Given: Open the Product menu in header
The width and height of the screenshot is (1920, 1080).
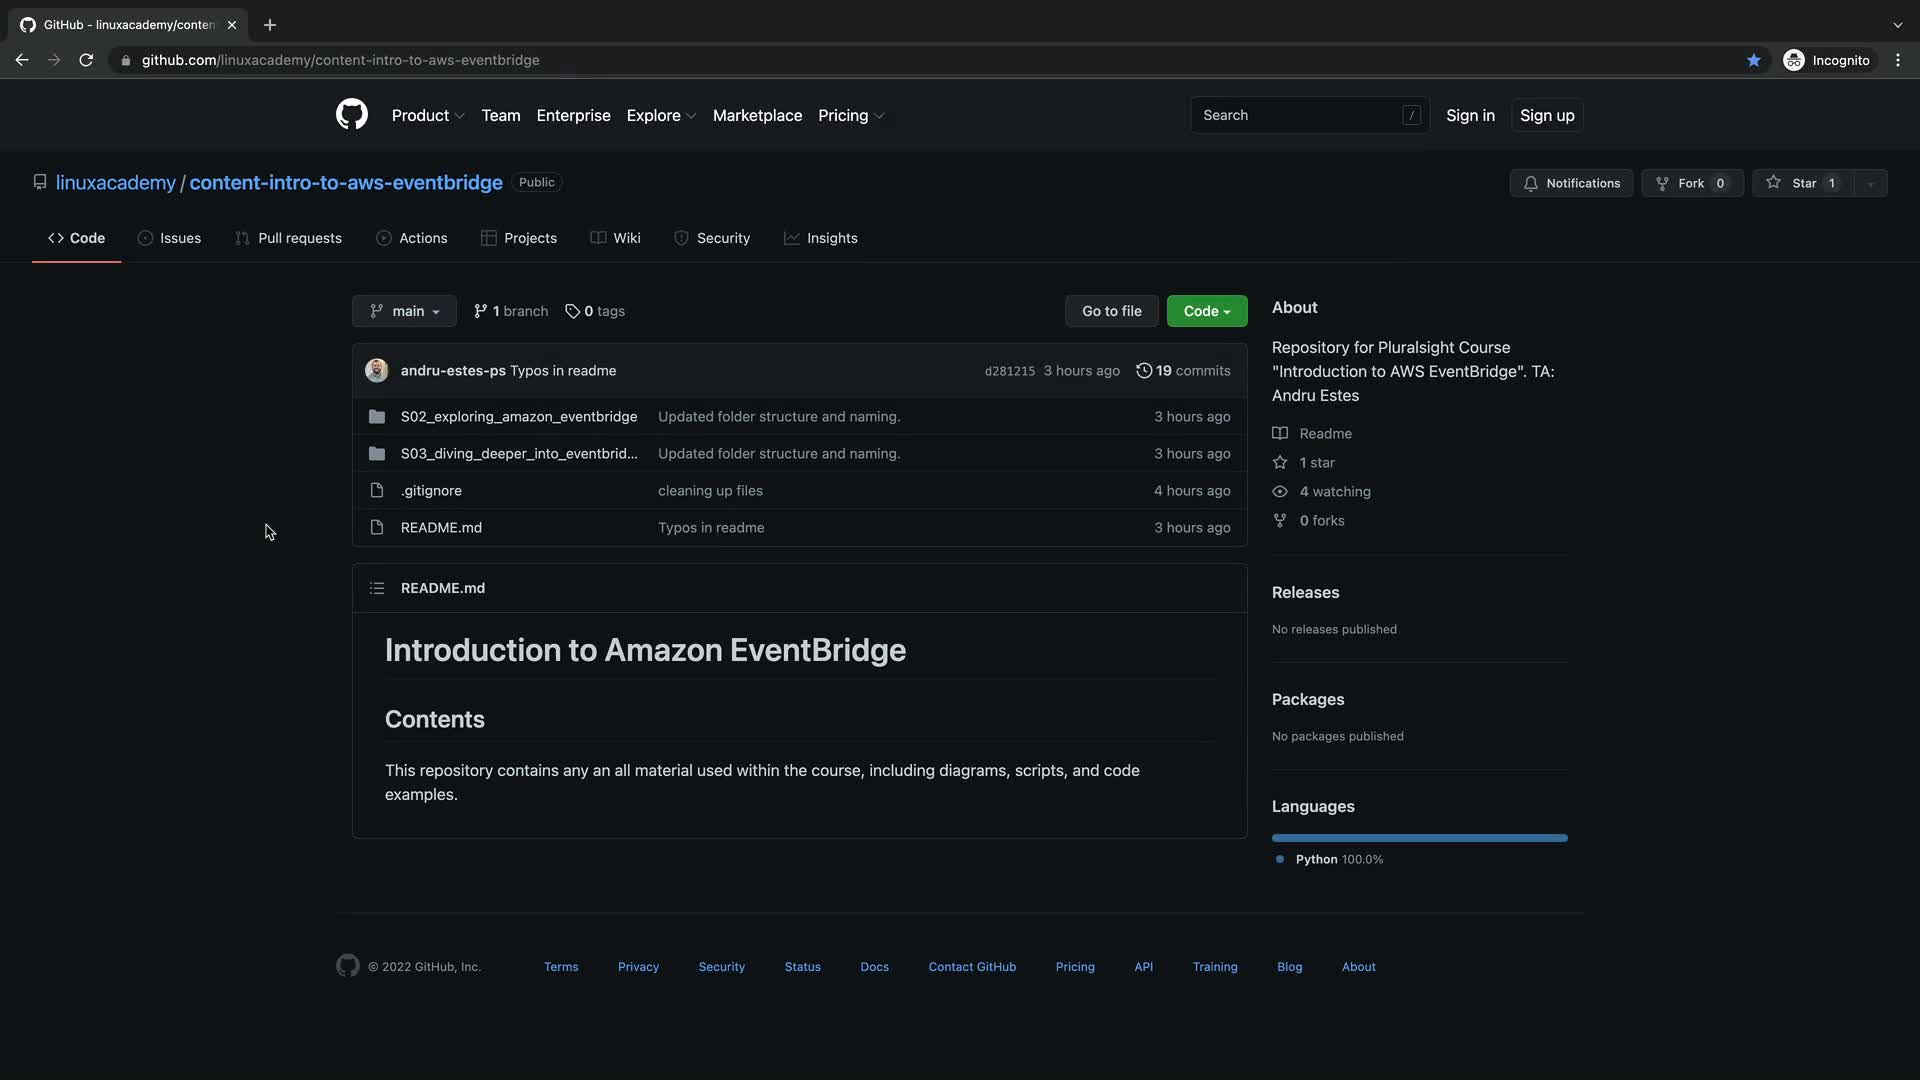Looking at the screenshot, I should coord(427,116).
